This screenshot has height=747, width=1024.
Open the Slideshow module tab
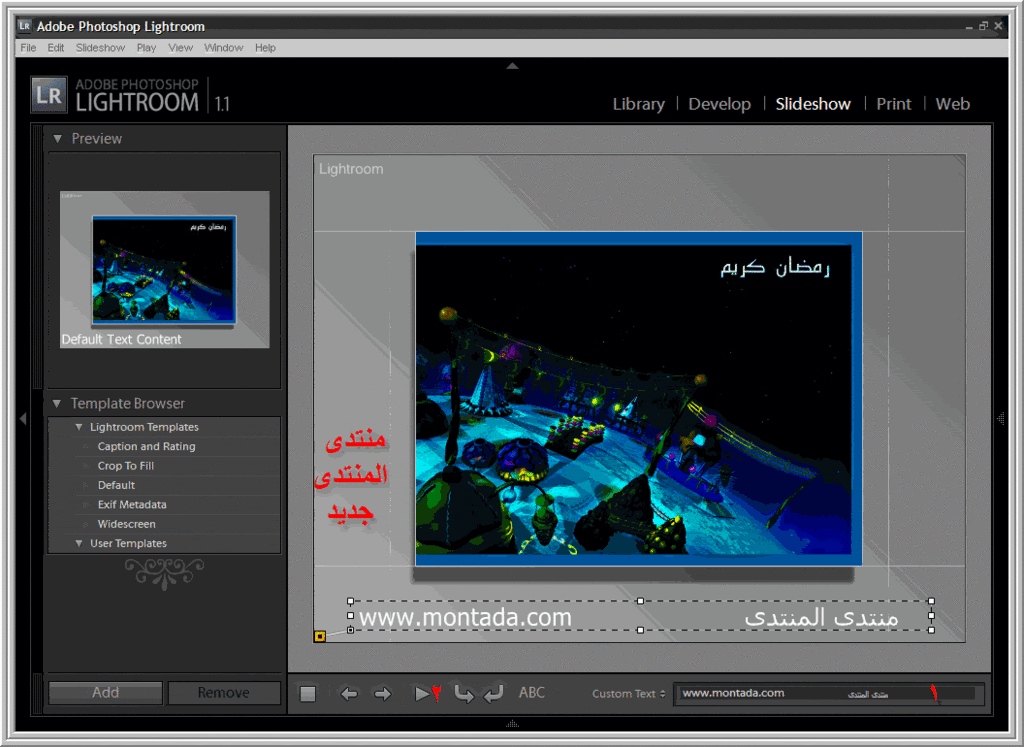pyautogui.click(x=813, y=104)
